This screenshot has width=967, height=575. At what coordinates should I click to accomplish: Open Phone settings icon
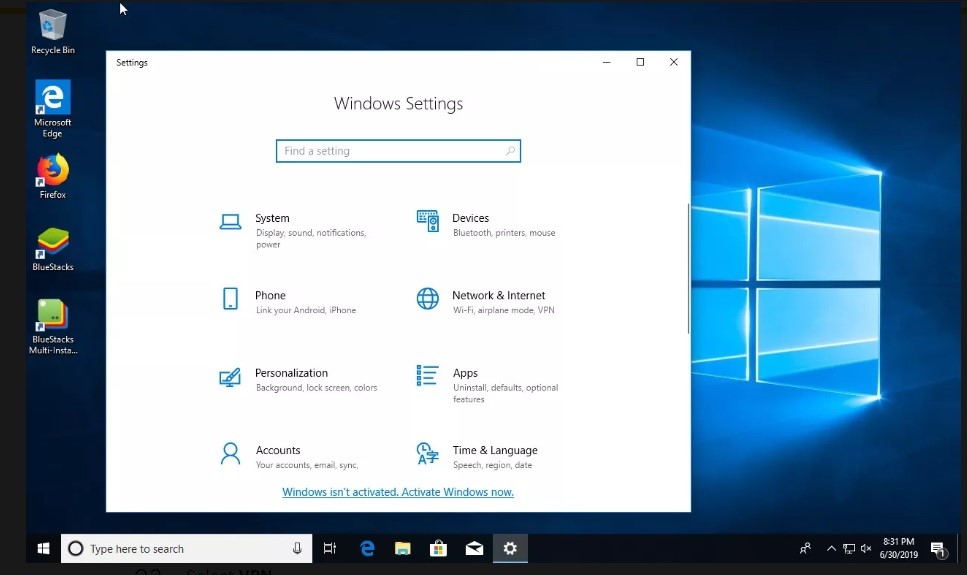[231, 299]
